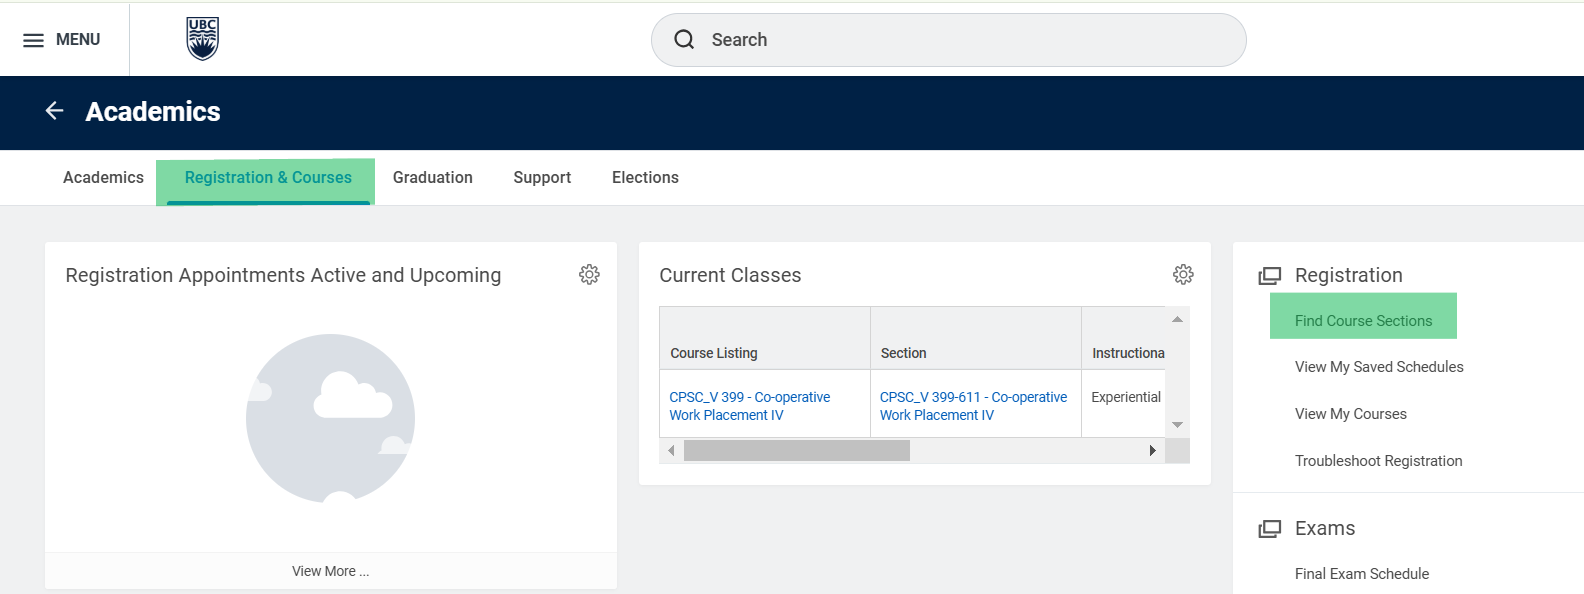Click the Instructional column header
The width and height of the screenshot is (1584, 594).
pos(1123,339)
